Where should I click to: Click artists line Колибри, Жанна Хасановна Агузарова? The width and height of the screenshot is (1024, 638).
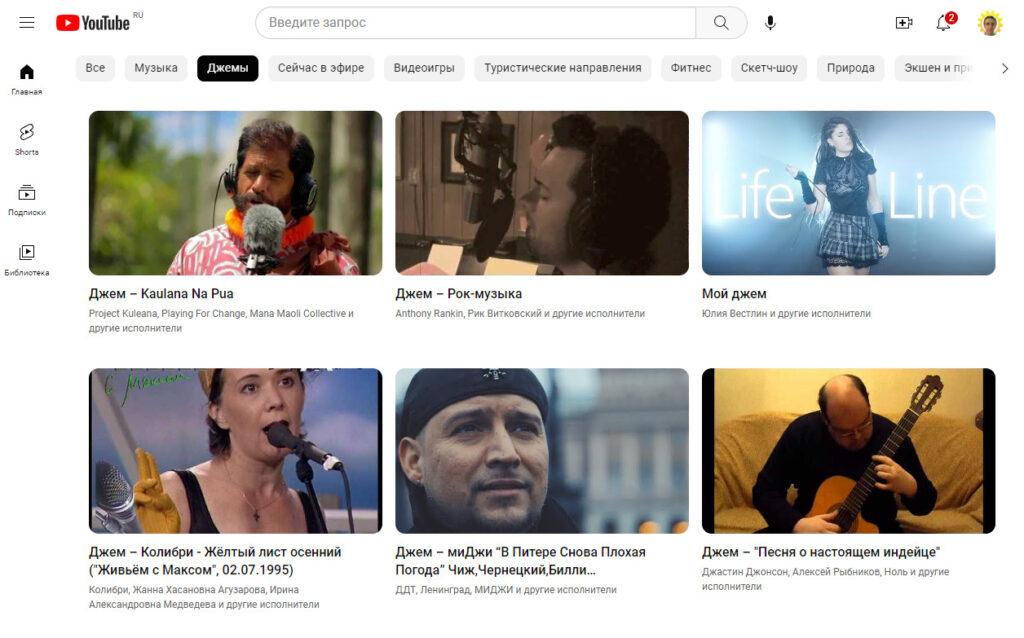(204, 597)
